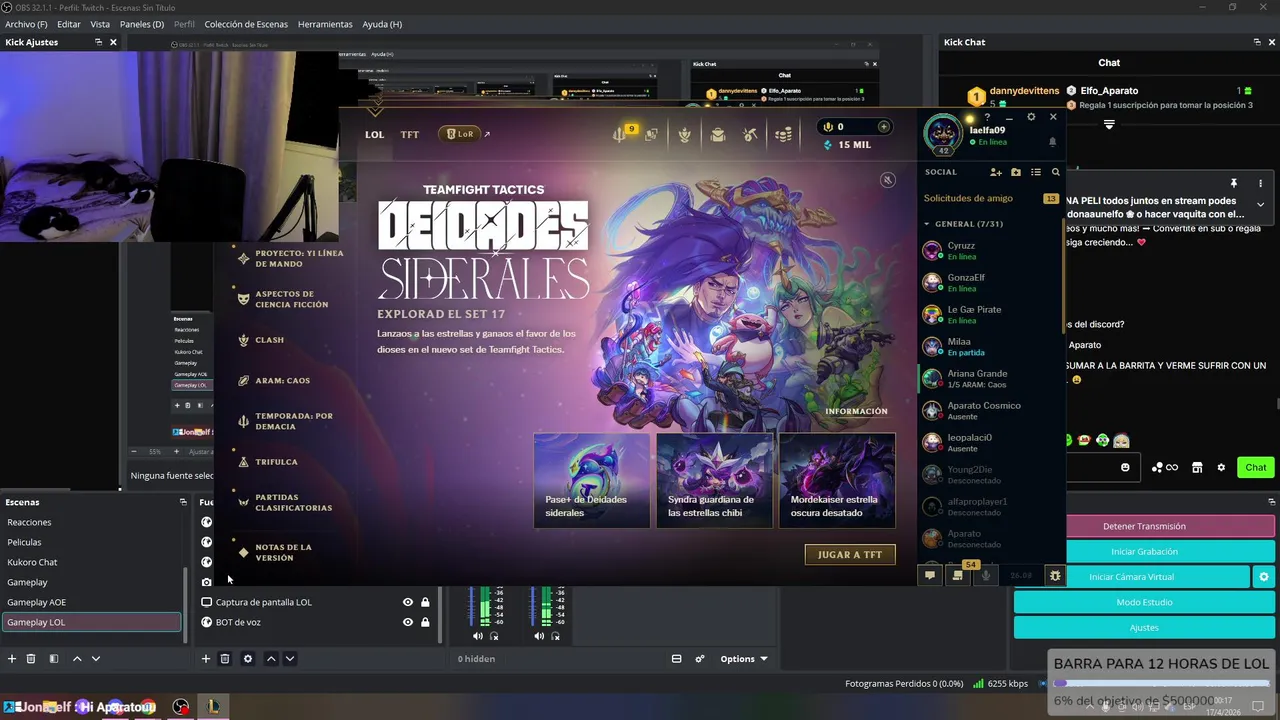Open virtual camera settings gear
Image resolution: width=1280 pixels, height=720 pixels.
tap(1264, 577)
